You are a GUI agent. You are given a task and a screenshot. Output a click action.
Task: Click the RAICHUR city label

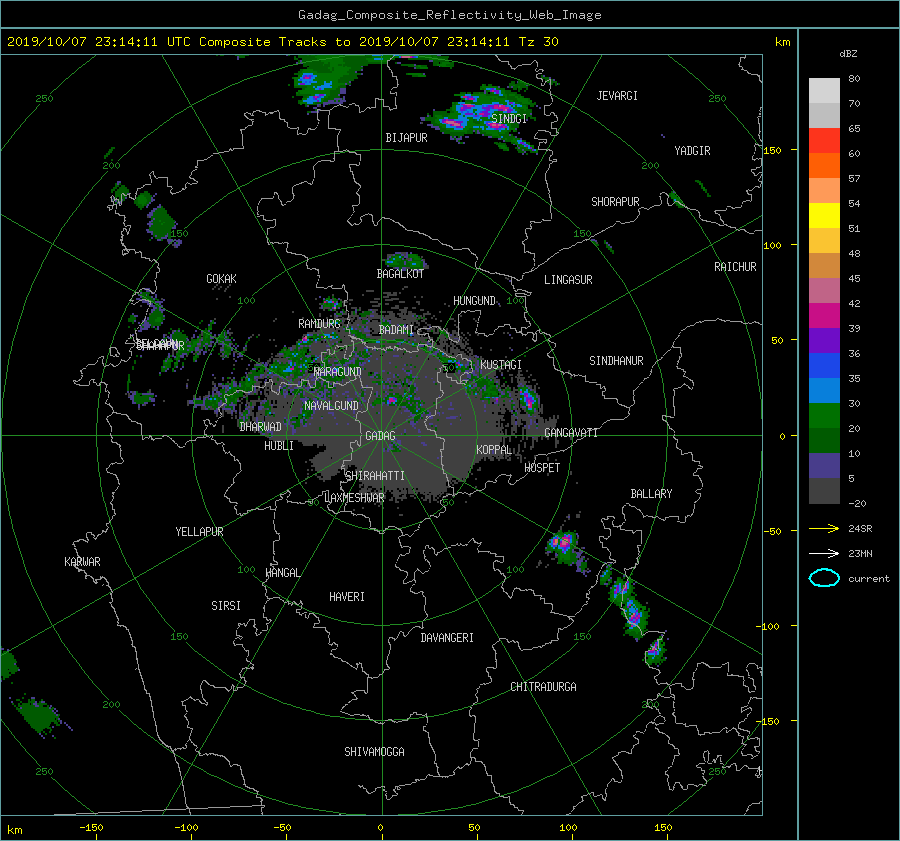pyautogui.click(x=735, y=267)
